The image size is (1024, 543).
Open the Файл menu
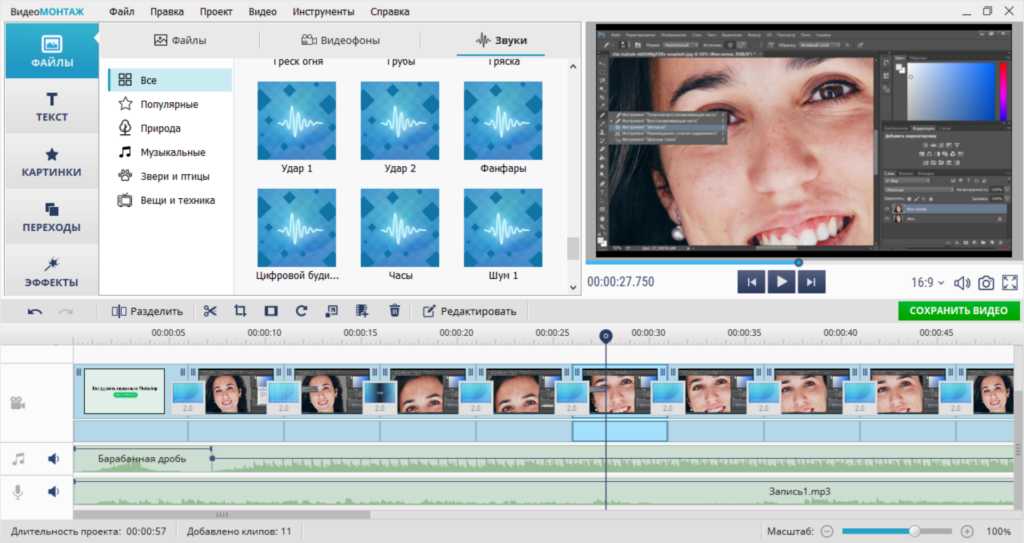click(121, 12)
